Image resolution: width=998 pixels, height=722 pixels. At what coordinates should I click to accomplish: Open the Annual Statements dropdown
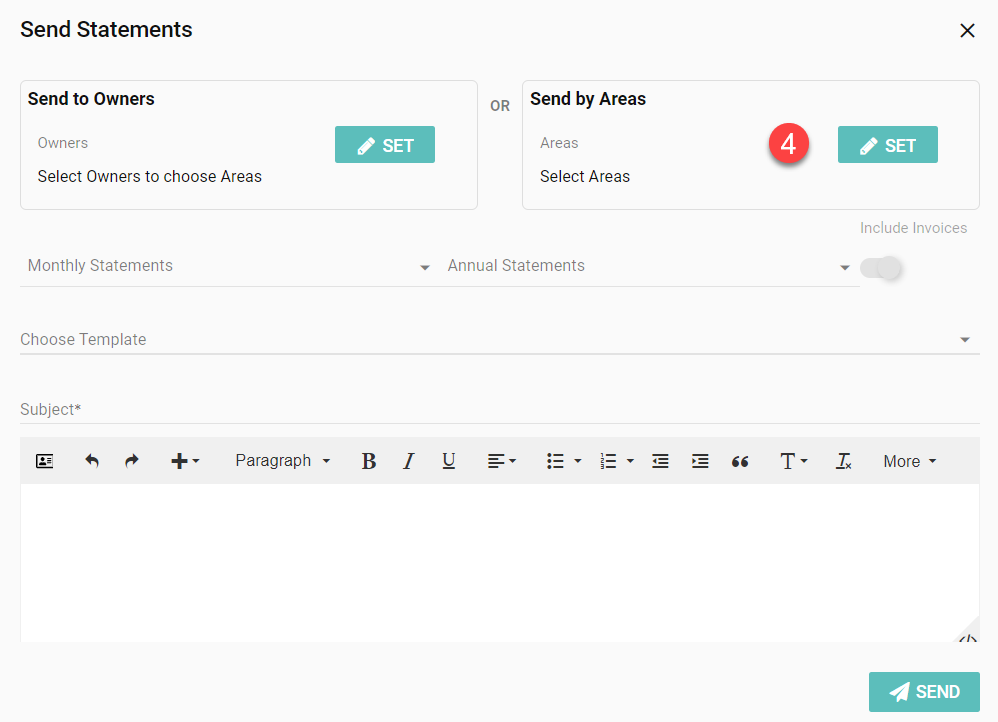click(x=649, y=266)
